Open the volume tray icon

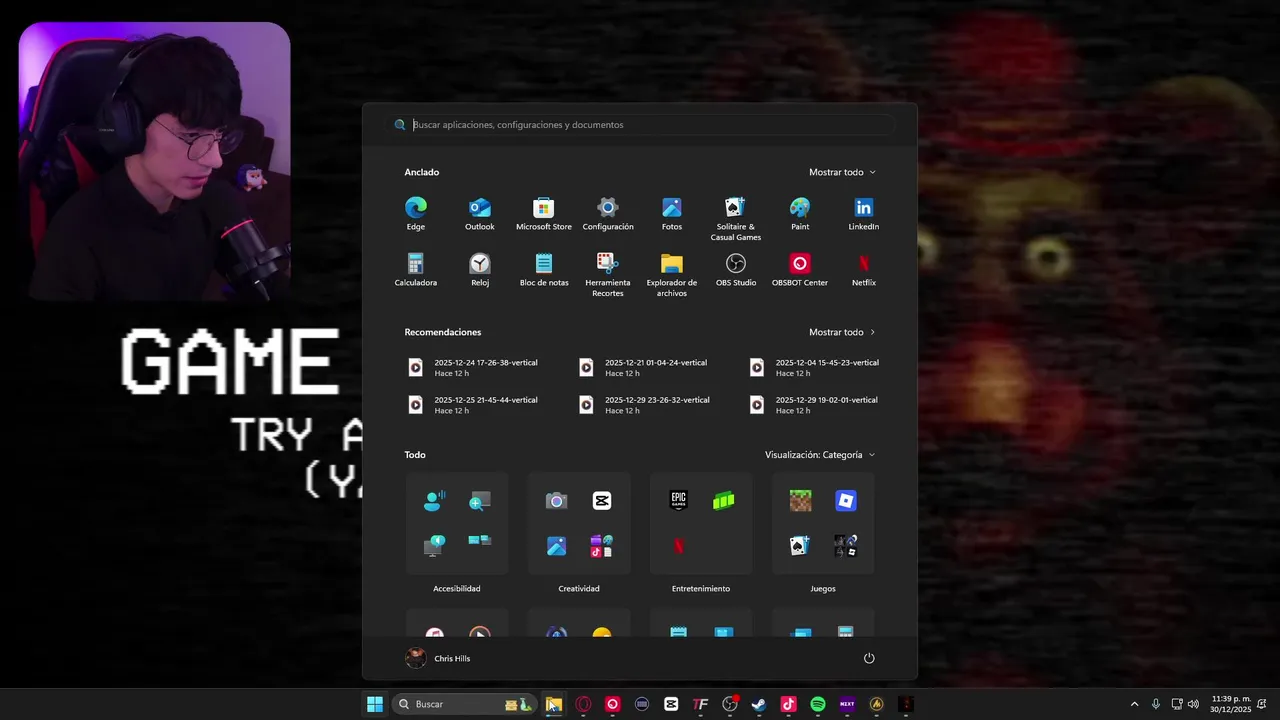pyautogui.click(x=1193, y=704)
